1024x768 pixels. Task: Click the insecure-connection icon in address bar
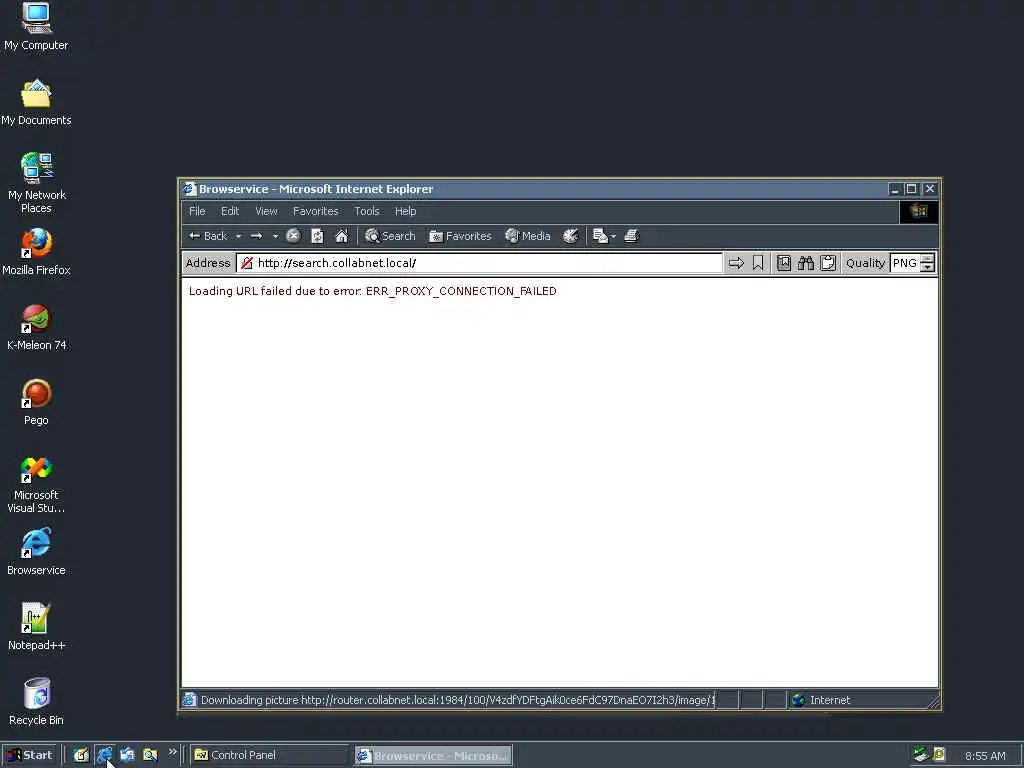pyautogui.click(x=246, y=263)
